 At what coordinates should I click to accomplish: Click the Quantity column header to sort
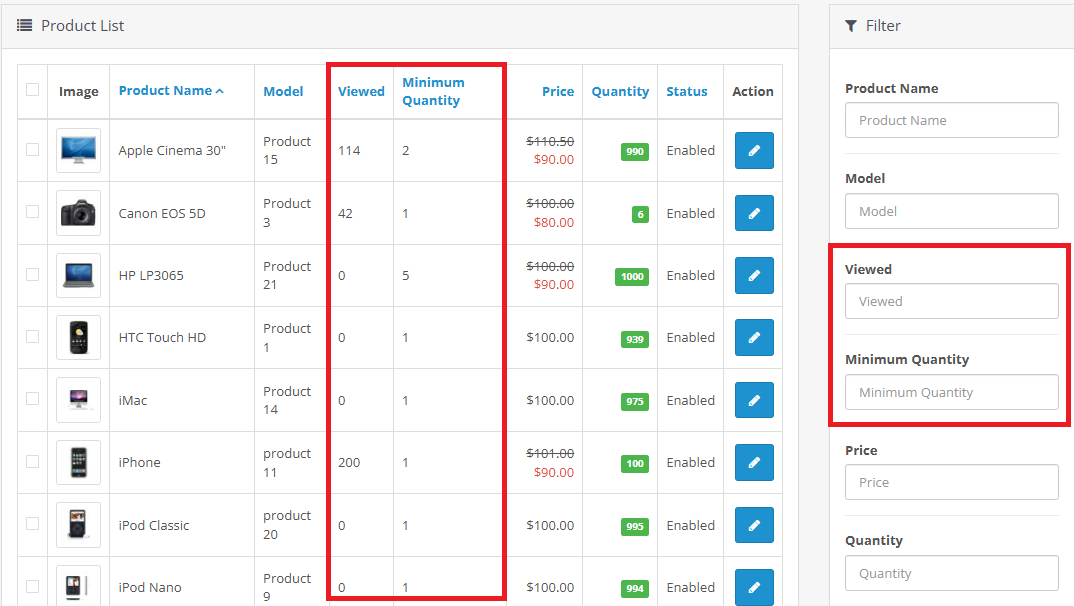tap(620, 91)
